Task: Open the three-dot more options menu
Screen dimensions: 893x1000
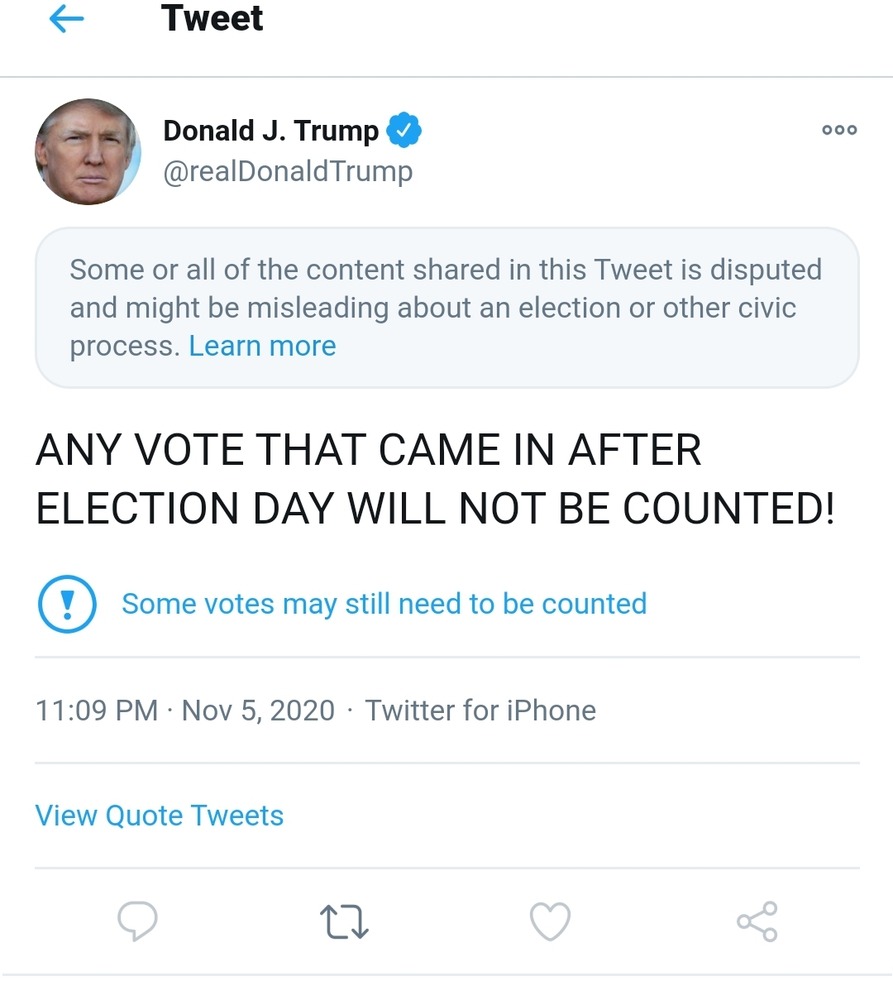Action: point(839,130)
